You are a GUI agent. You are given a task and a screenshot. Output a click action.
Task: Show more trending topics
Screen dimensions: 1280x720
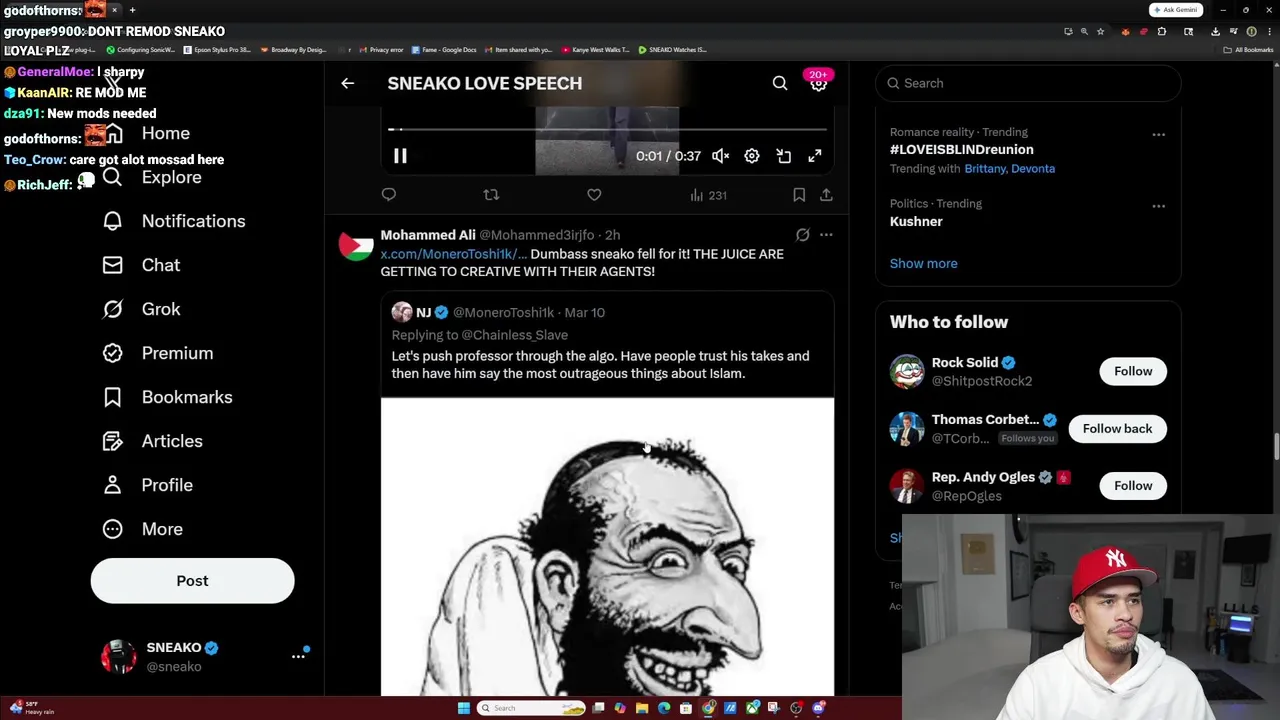tap(923, 263)
